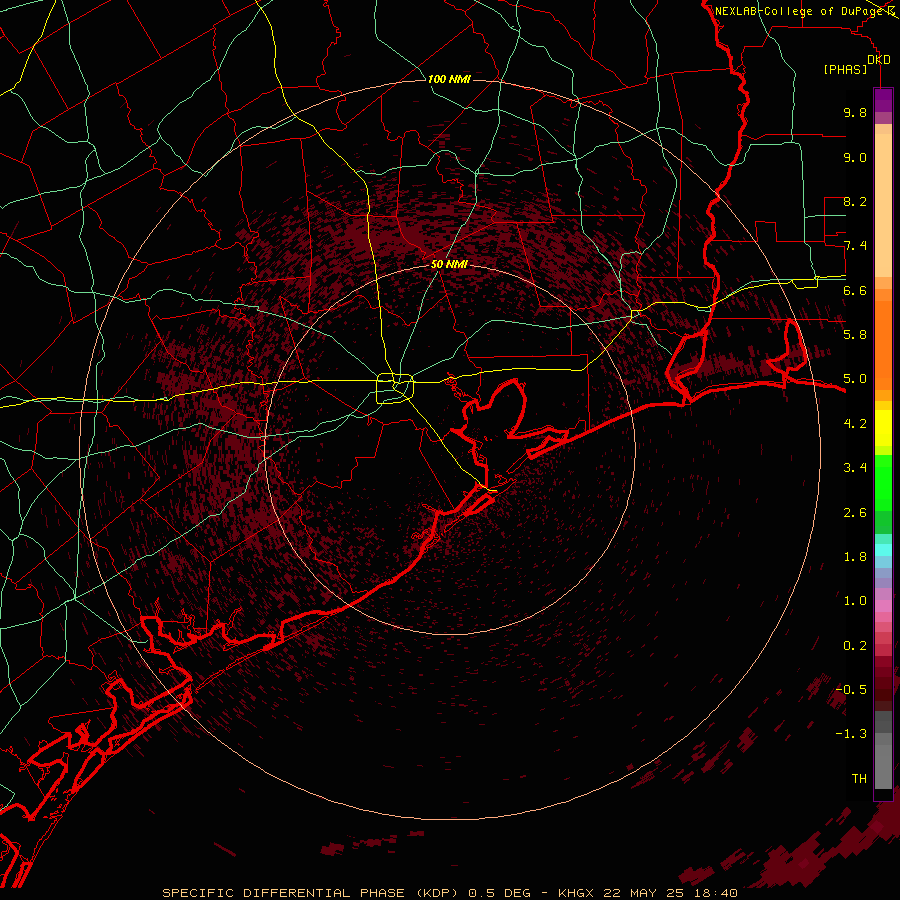Click the "22 MAY 25" date text
This screenshot has width=900, height=900.
(x=642, y=893)
